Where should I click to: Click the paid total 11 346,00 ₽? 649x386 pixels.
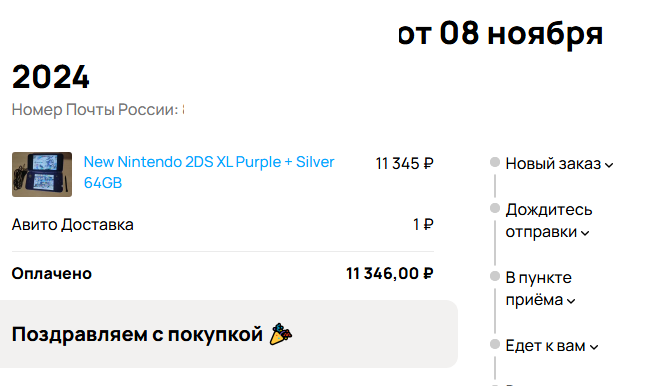(389, 273)
